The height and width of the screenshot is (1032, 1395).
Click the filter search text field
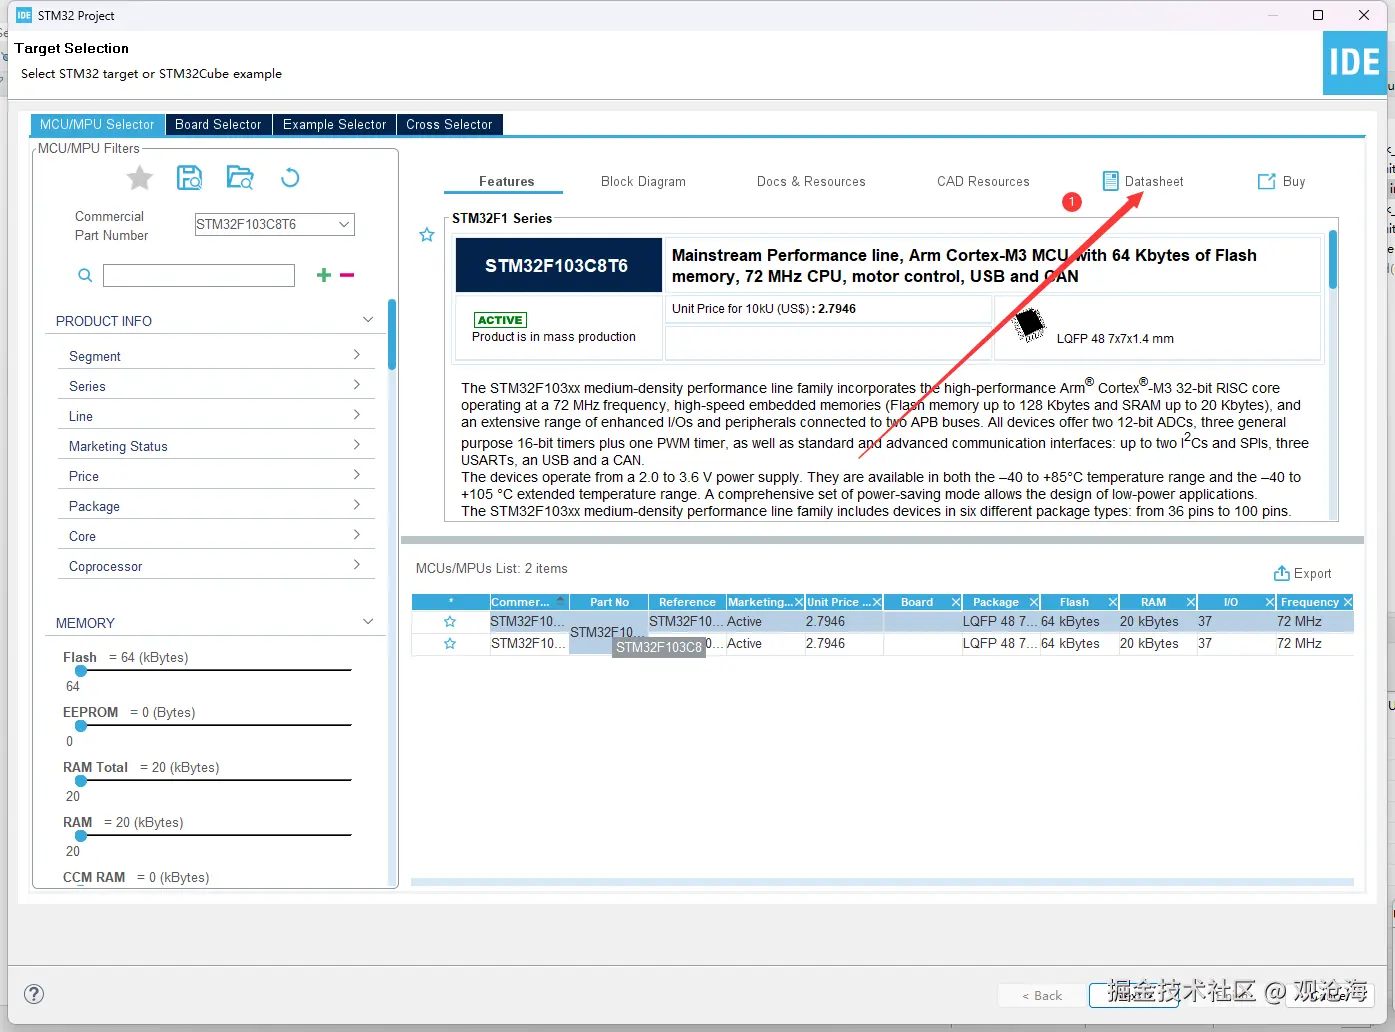(x=199, y=275)
